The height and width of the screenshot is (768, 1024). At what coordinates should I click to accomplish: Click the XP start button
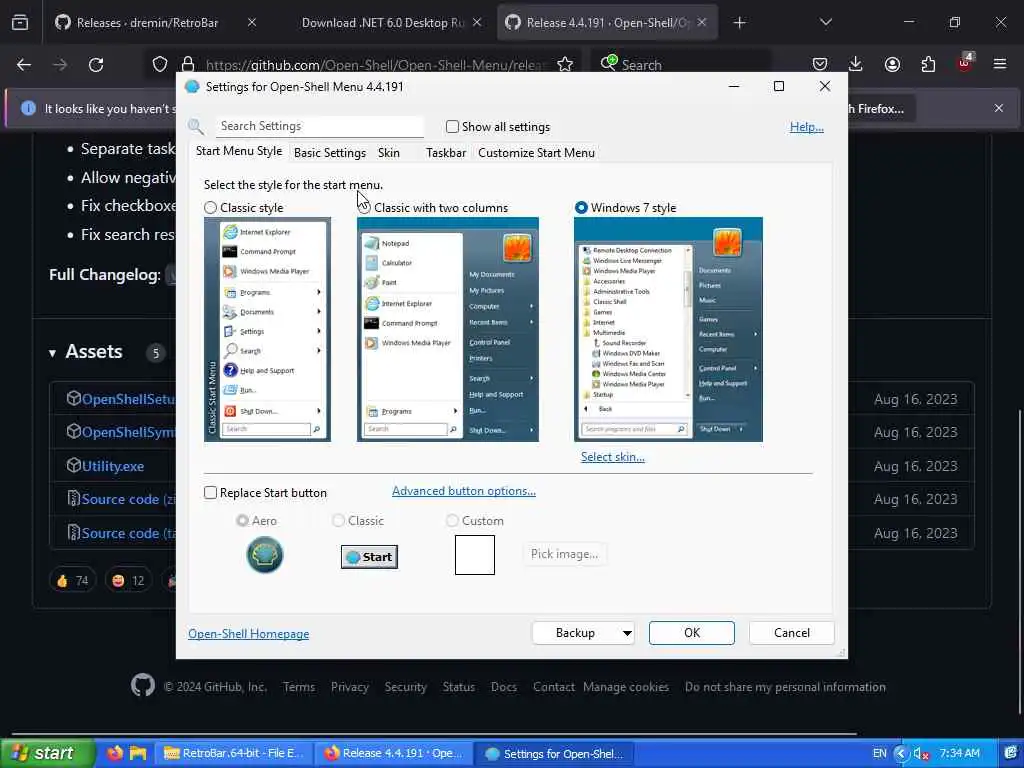pos(46,753)
